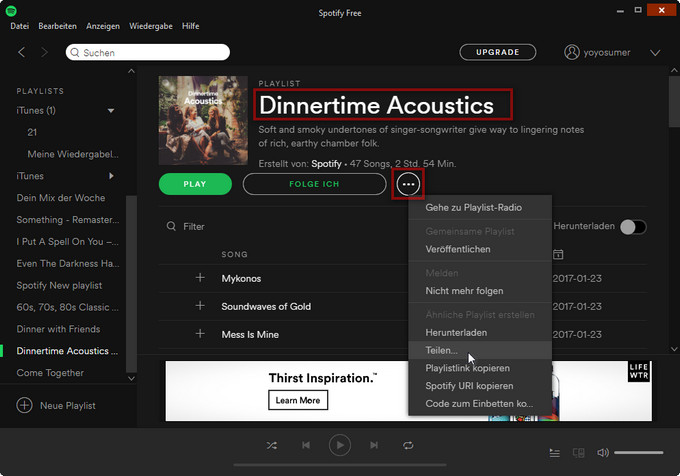This screenshot has width=680, height=476.
Task: Click the green PLAY button
Action: click(195, 184)
